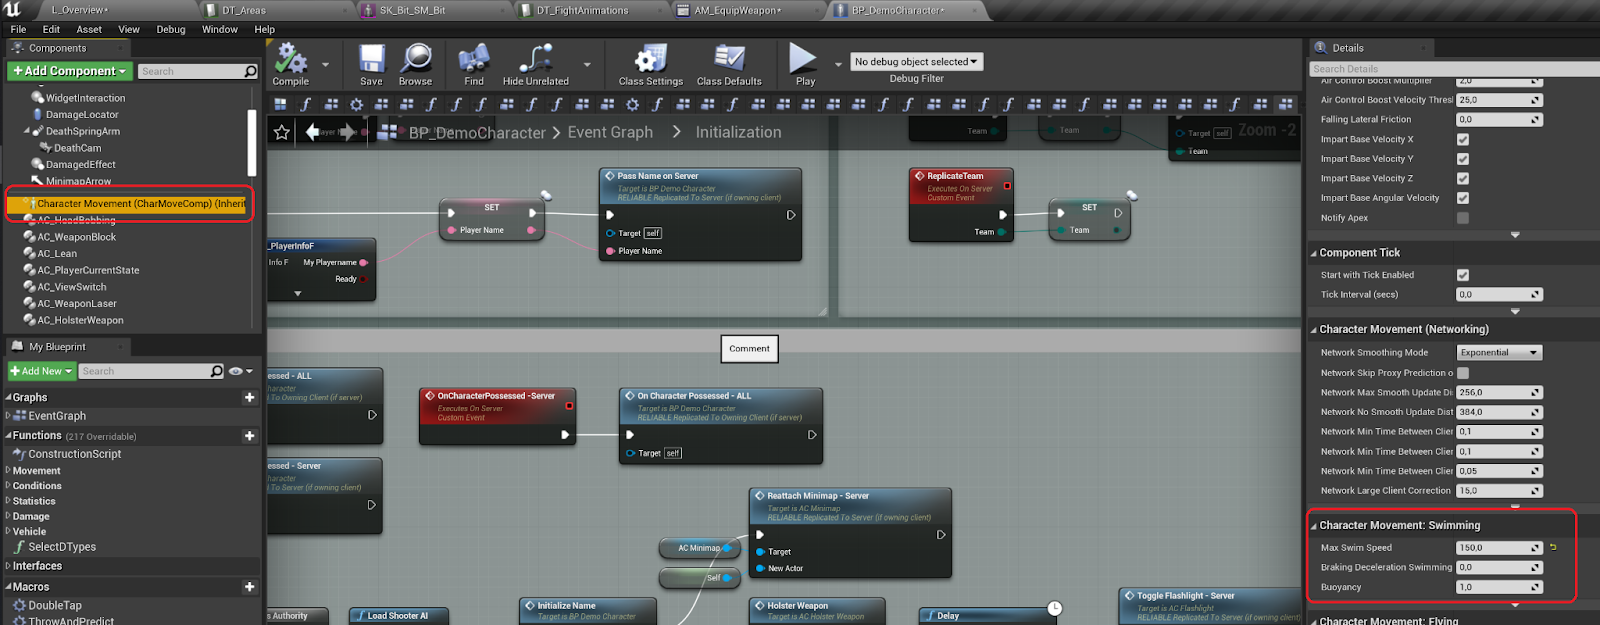Click the favorite star icon in graph header
This screenshot has width=1600, height=625.
pos(282,132)
